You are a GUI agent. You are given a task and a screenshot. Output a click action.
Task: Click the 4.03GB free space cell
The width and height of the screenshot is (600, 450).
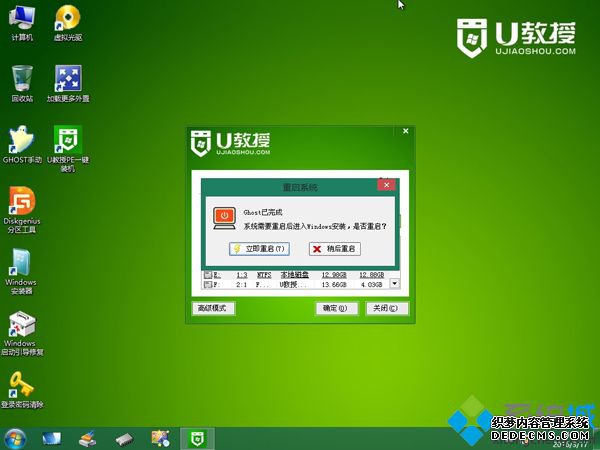point(371,285)
